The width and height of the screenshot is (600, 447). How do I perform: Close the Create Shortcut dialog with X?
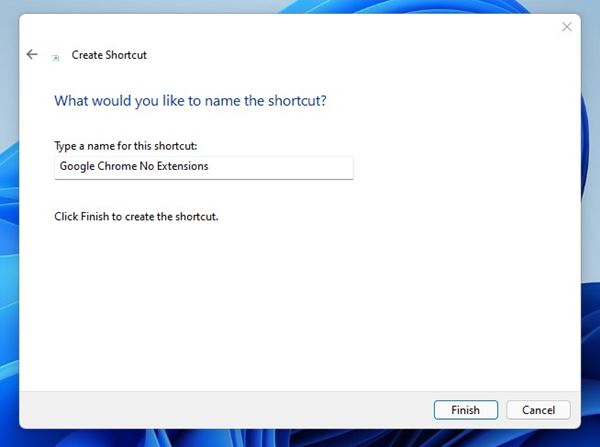[x=566, y=27]
